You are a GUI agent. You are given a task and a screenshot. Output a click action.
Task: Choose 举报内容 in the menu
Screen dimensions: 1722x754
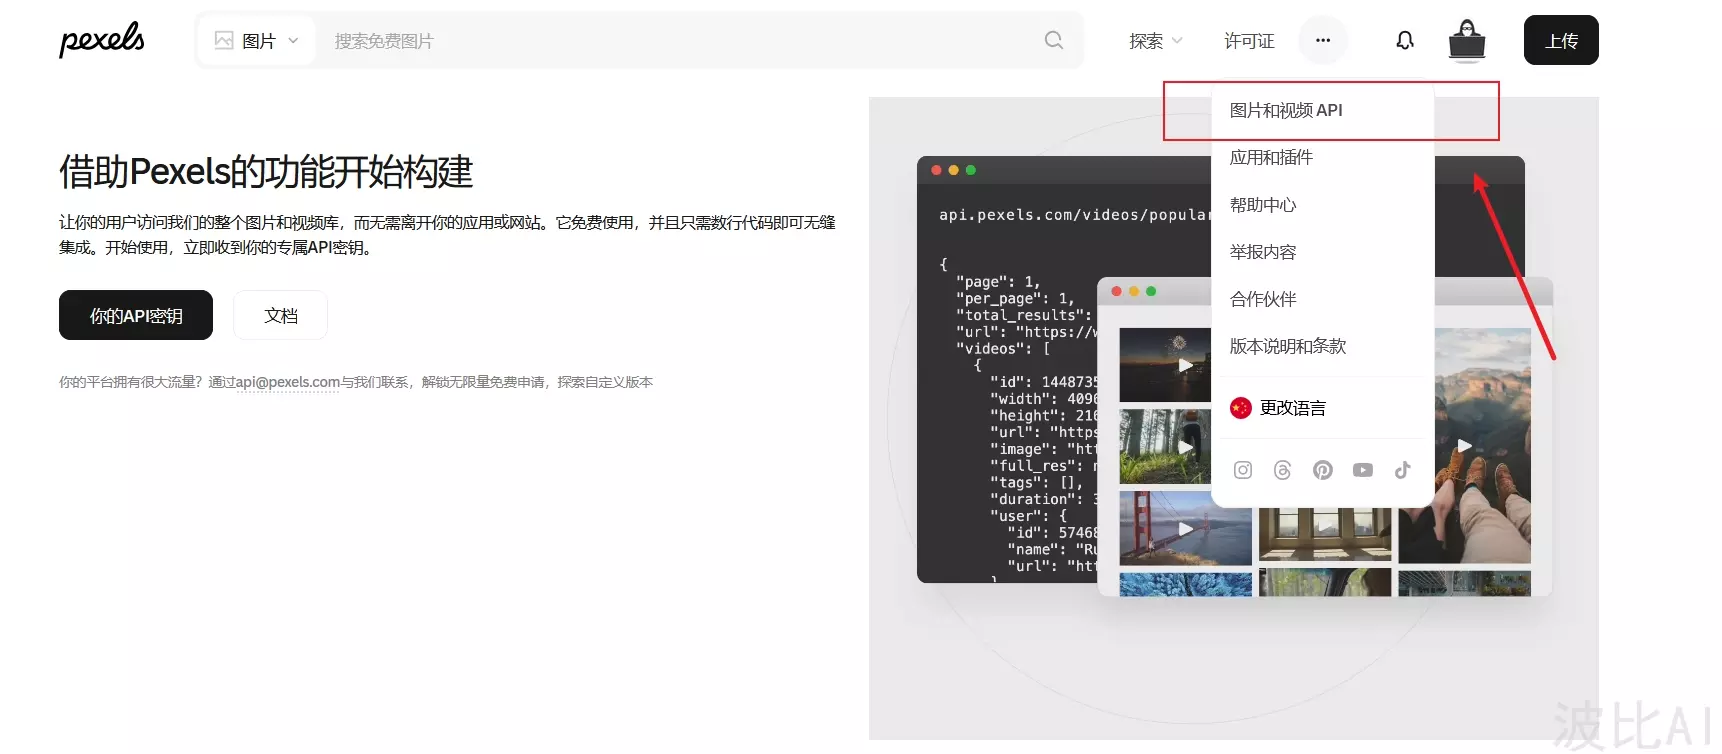pos(1323,252)
